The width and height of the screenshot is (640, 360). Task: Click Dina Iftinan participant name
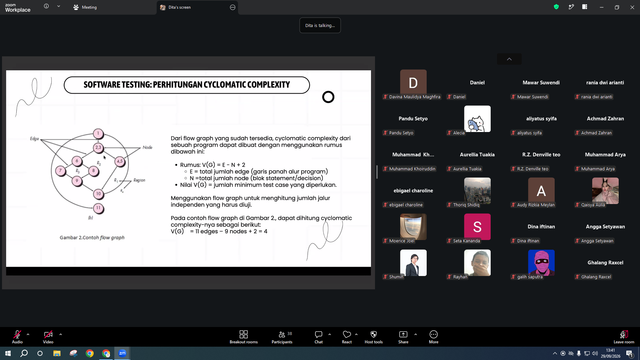[541, 226]
